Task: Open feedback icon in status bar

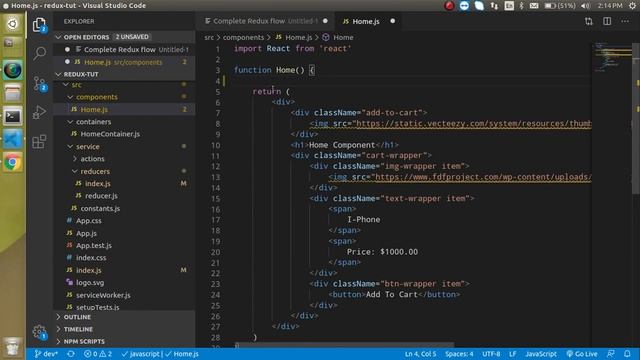Action: [611, 354]
